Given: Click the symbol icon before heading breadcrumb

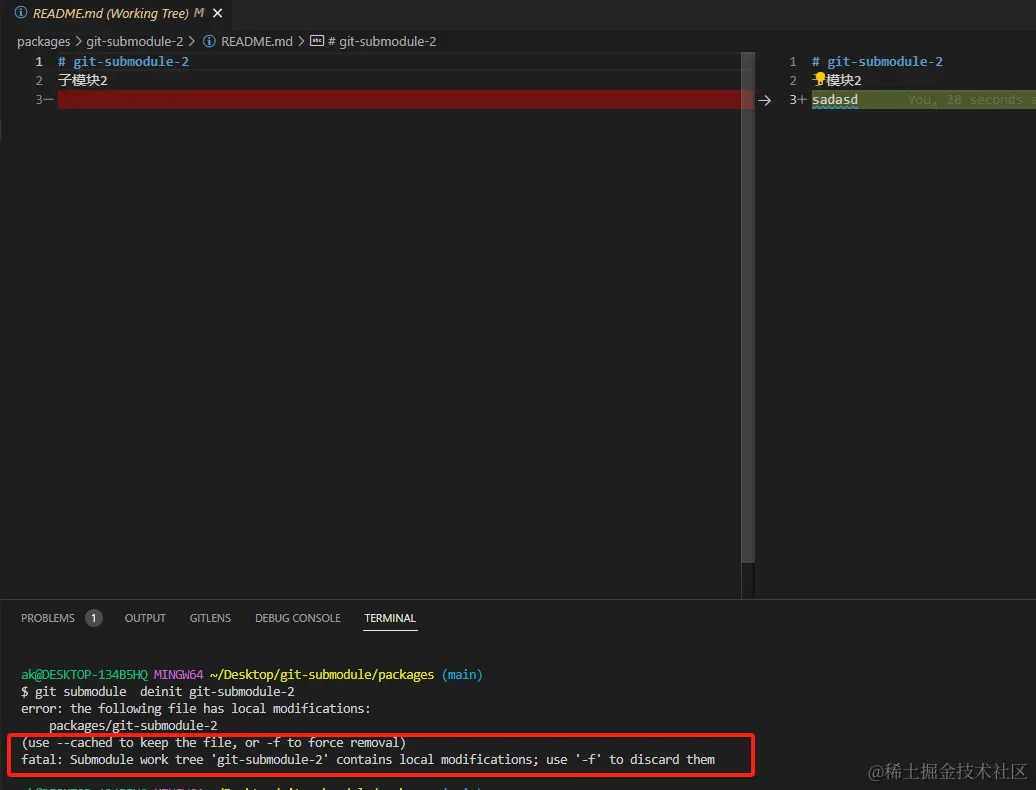Looking at the screenshot, I should 317,41.
